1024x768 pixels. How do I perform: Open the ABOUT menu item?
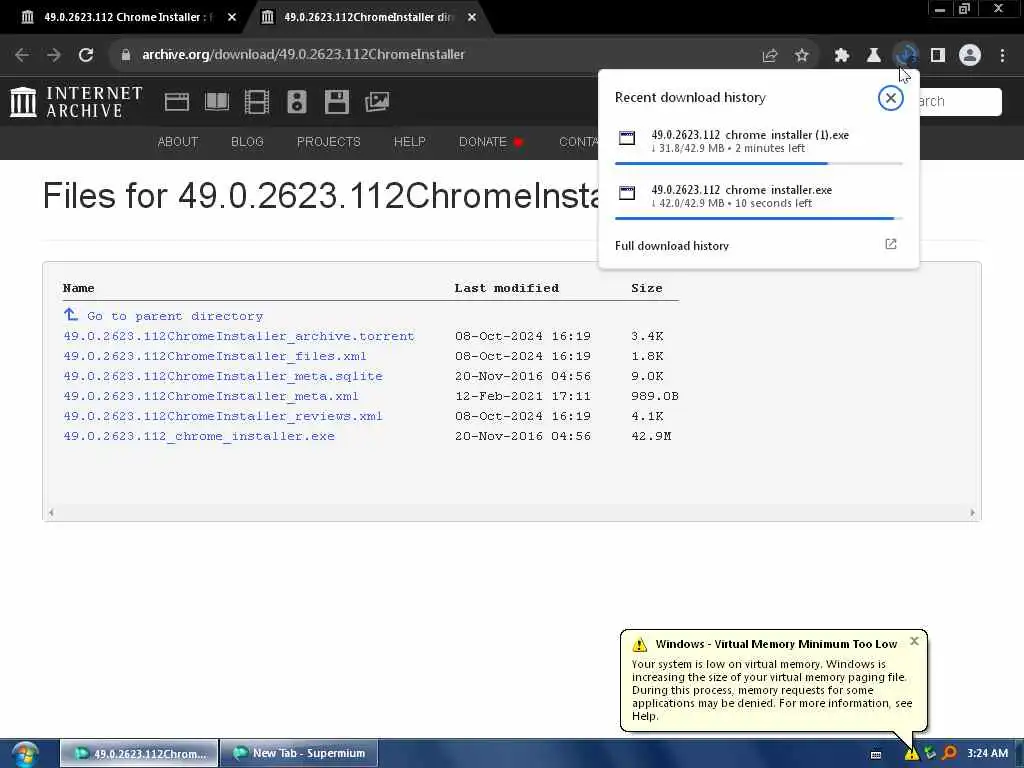click(x=178, y=142)
